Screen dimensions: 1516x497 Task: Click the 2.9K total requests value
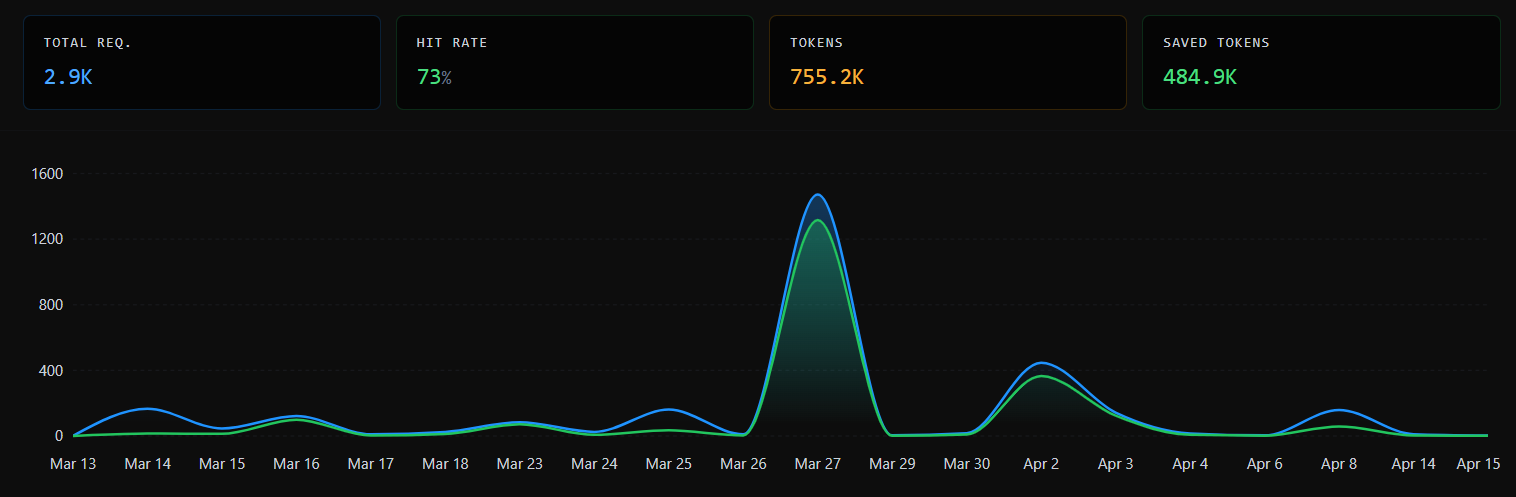point(68,77)
